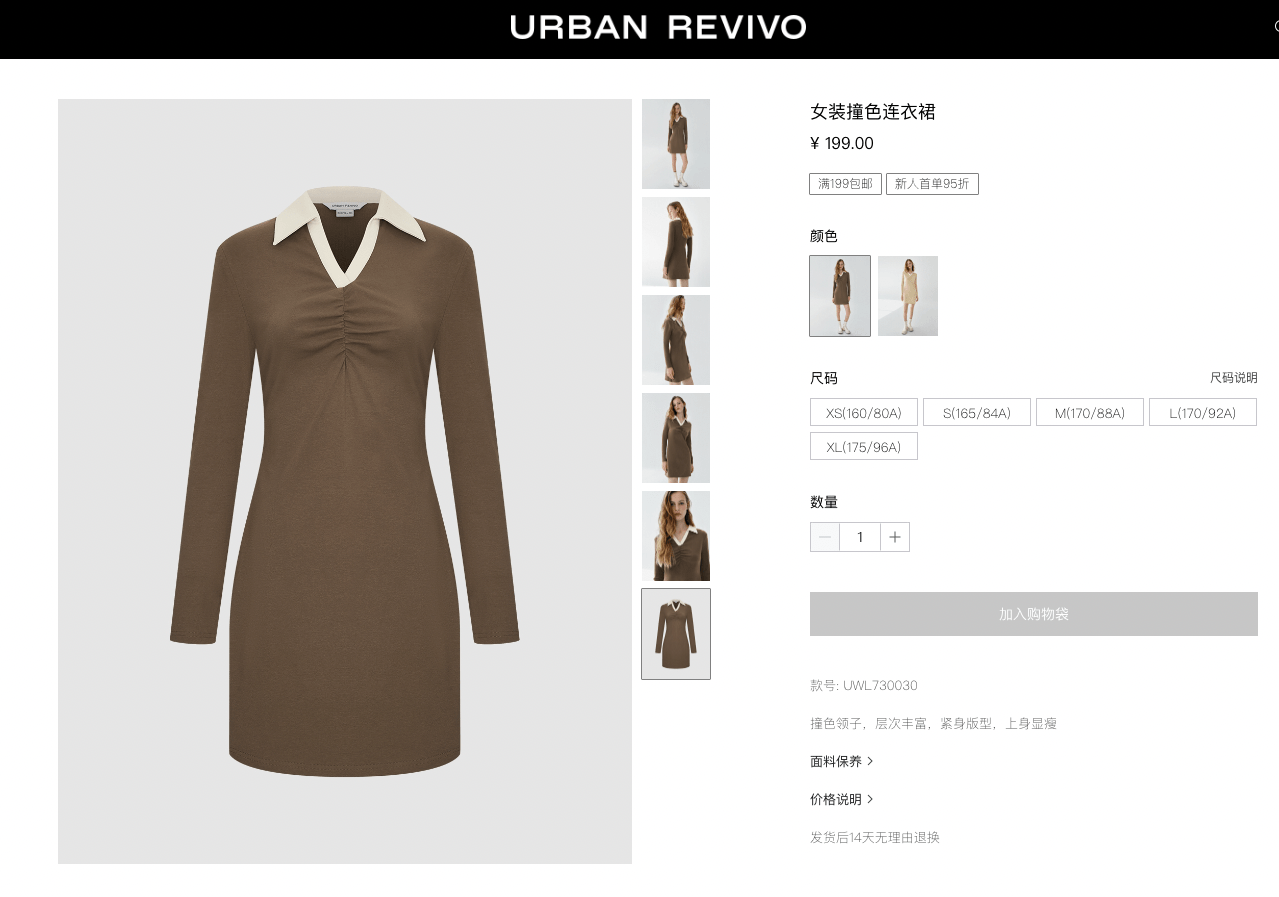
Task: Choose size XS(160/80A)
Action: (x=864, y=412)
